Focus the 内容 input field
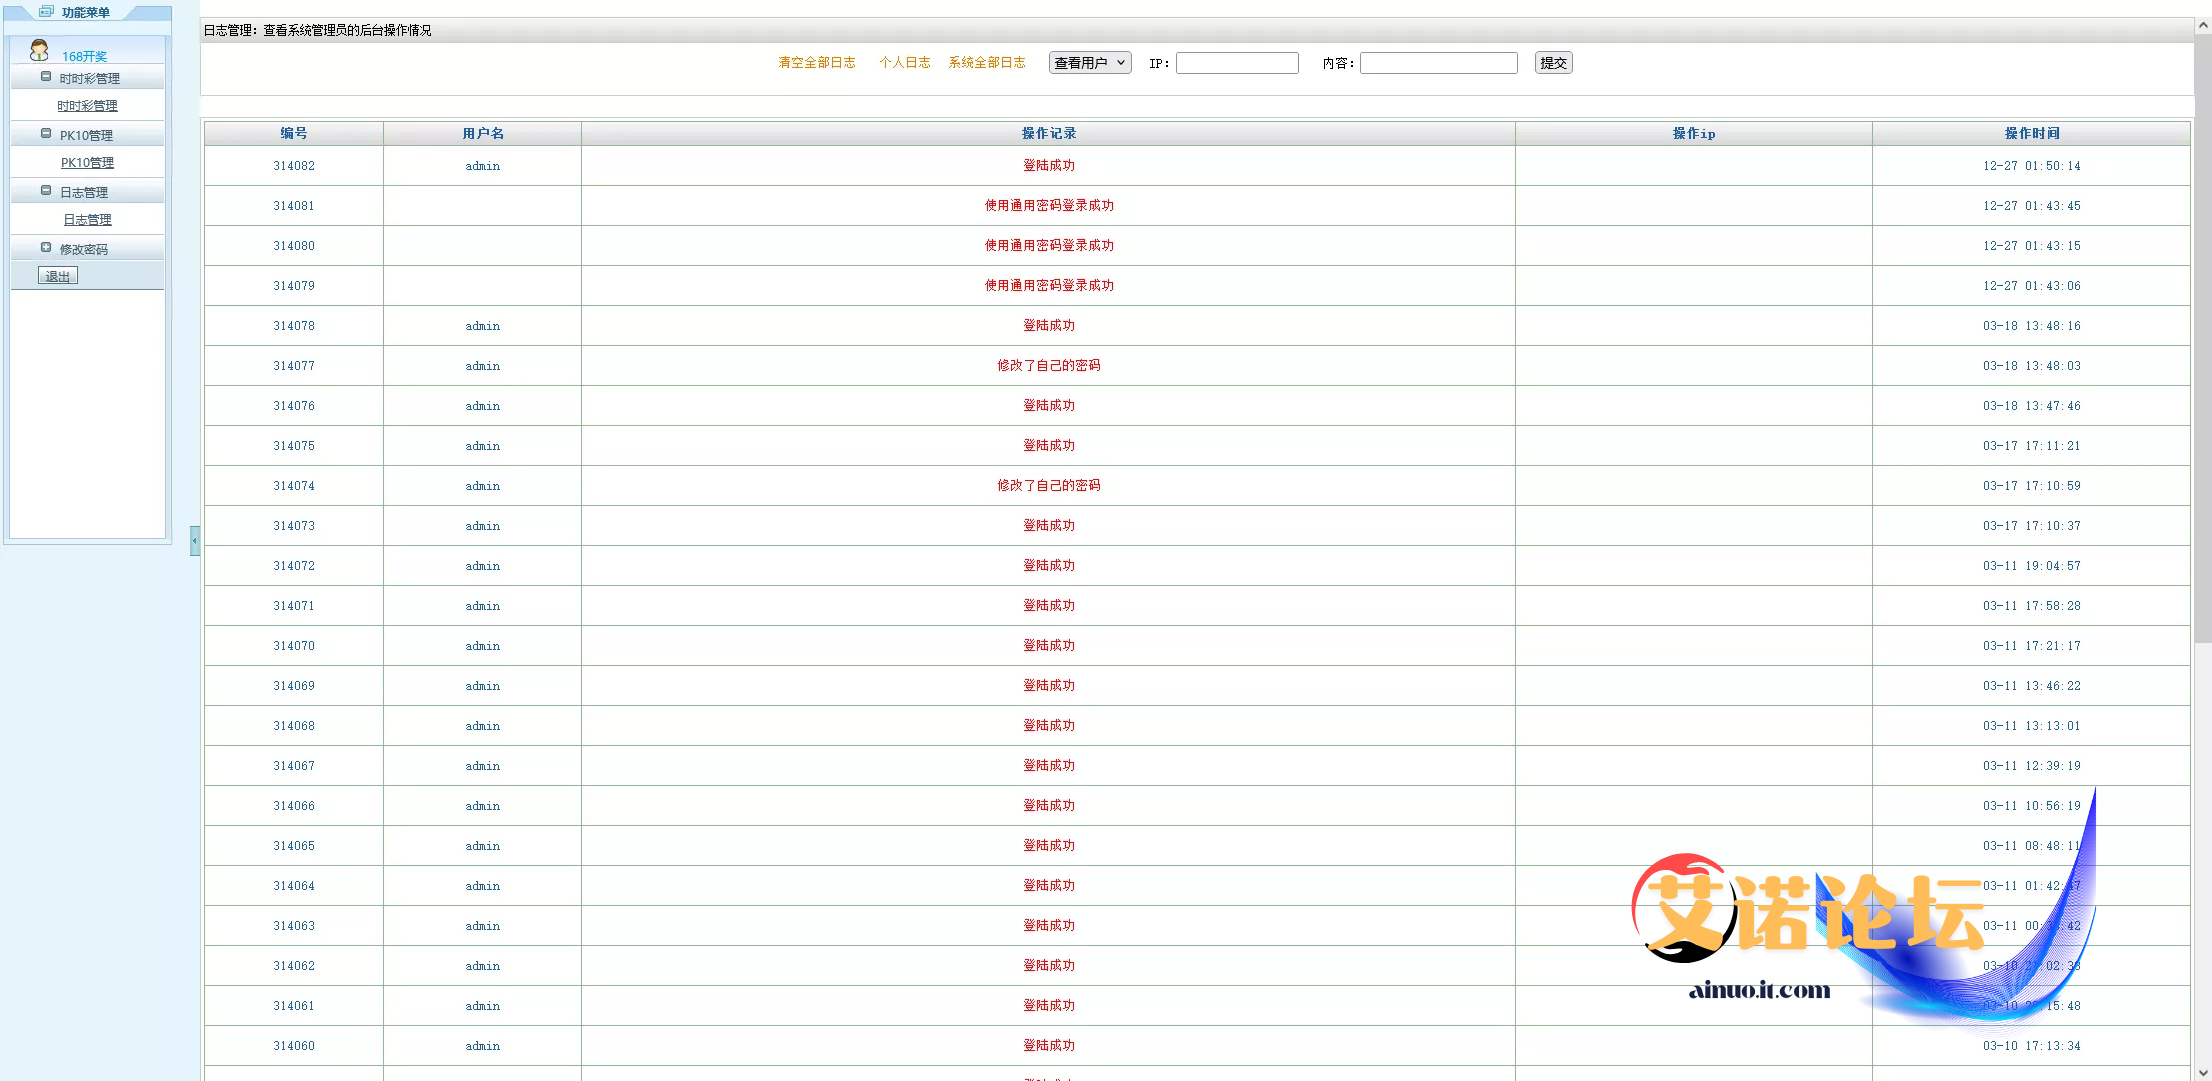The height and width of the screenshot is (1081, 2212). click(x=1438, y=63)
